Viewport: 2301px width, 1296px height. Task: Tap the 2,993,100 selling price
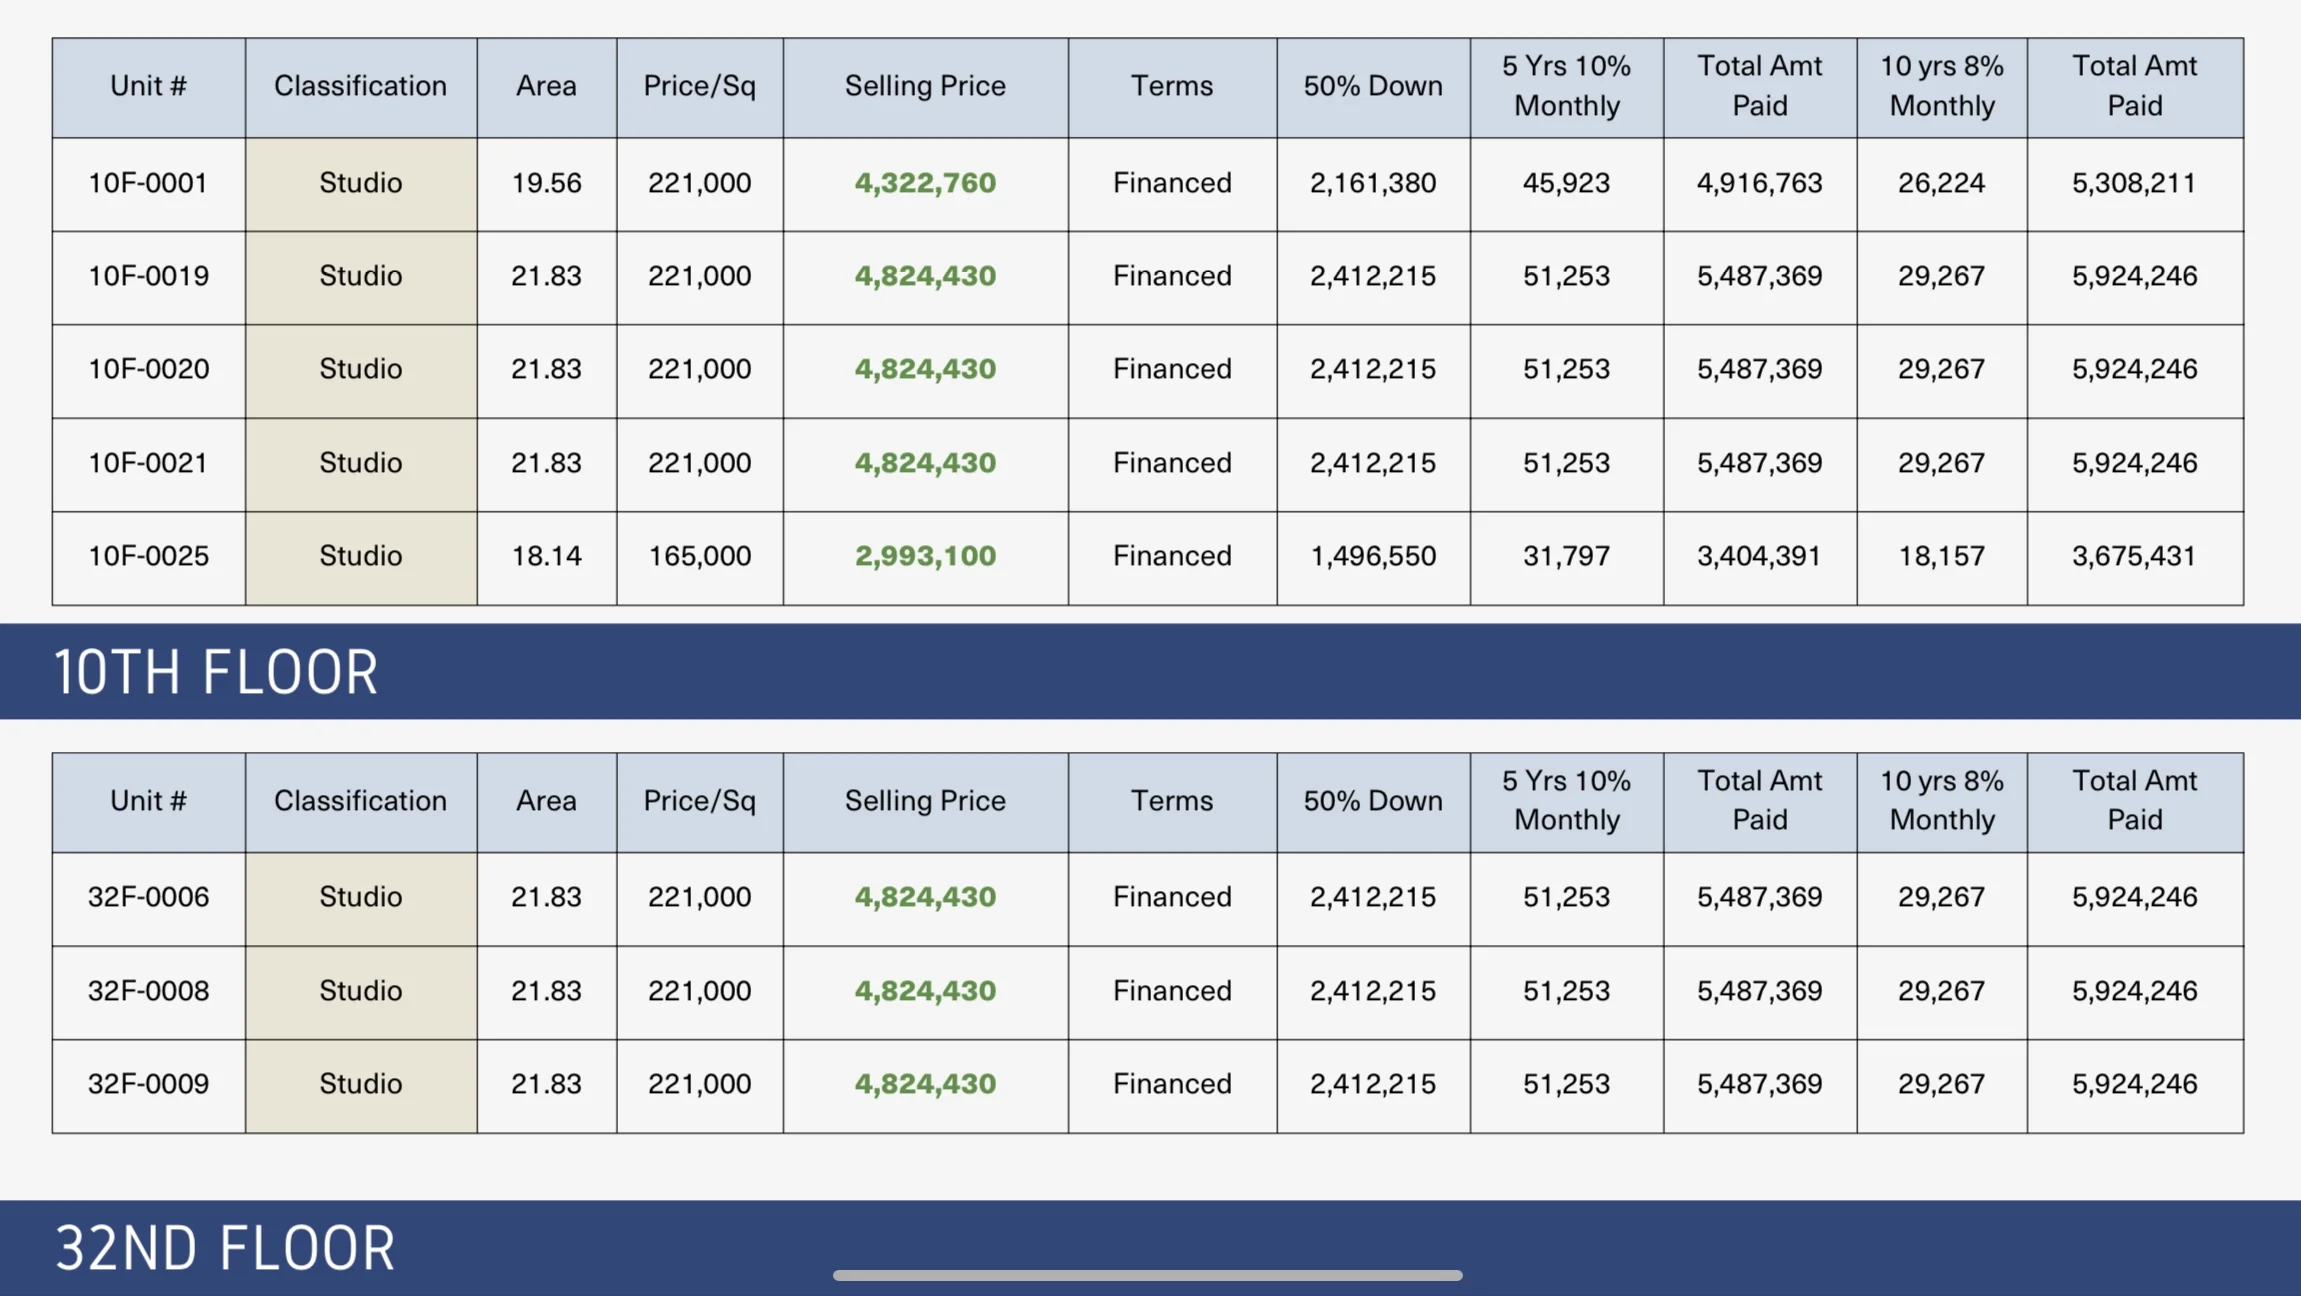click(x=925, y=556)
